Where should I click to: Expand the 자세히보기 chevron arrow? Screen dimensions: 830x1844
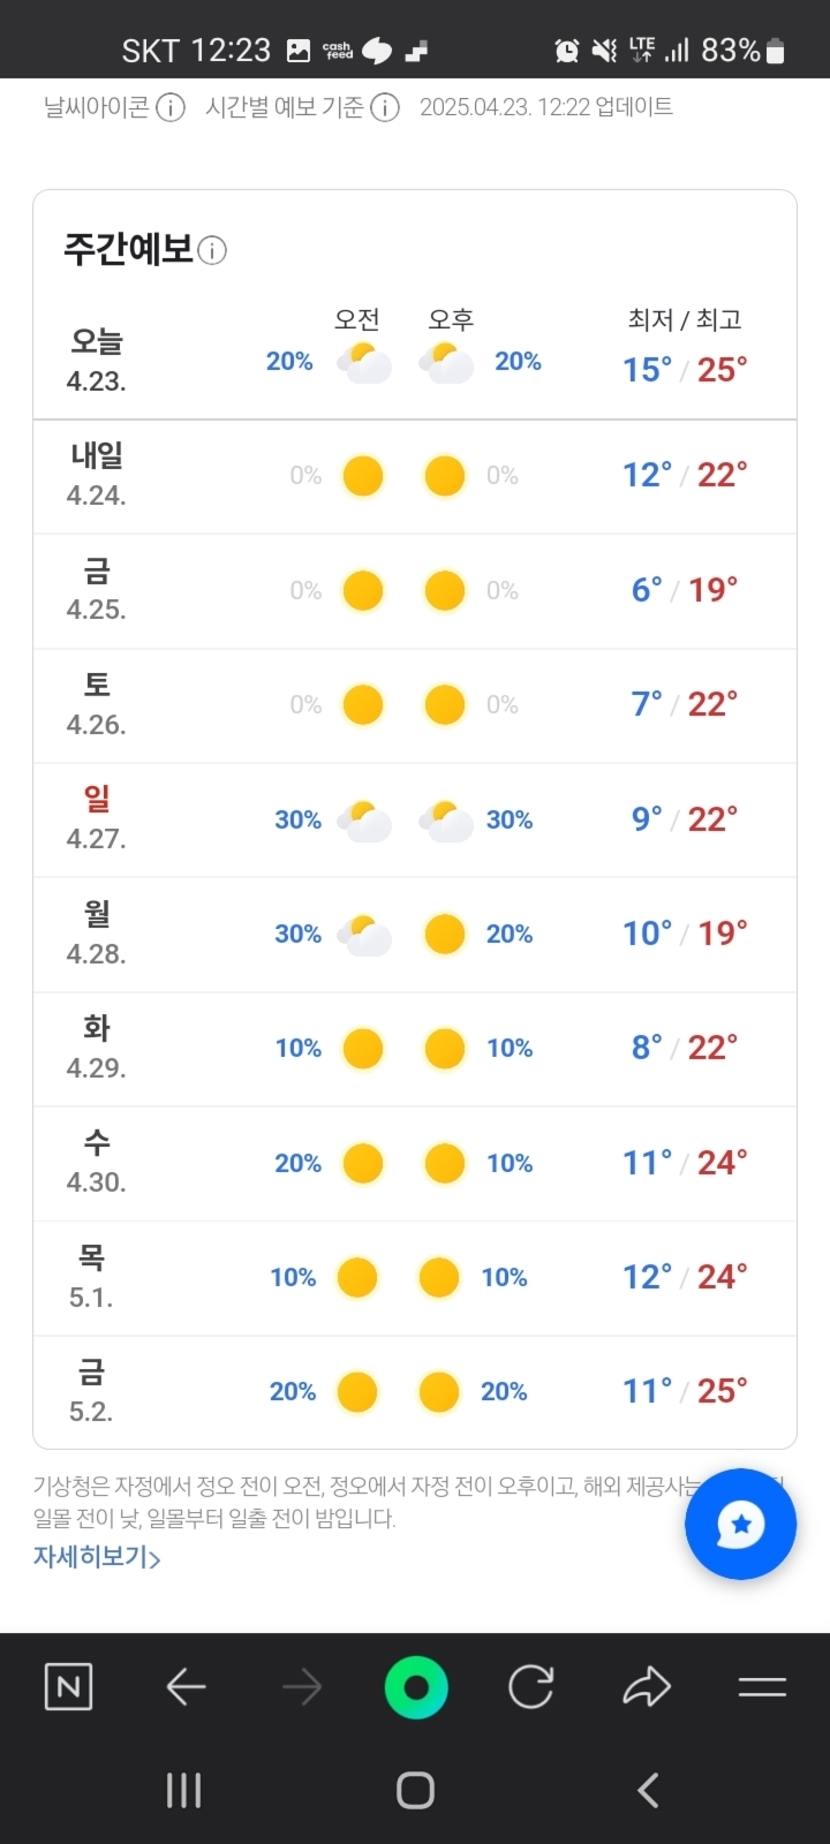[x=155, y=1558]
